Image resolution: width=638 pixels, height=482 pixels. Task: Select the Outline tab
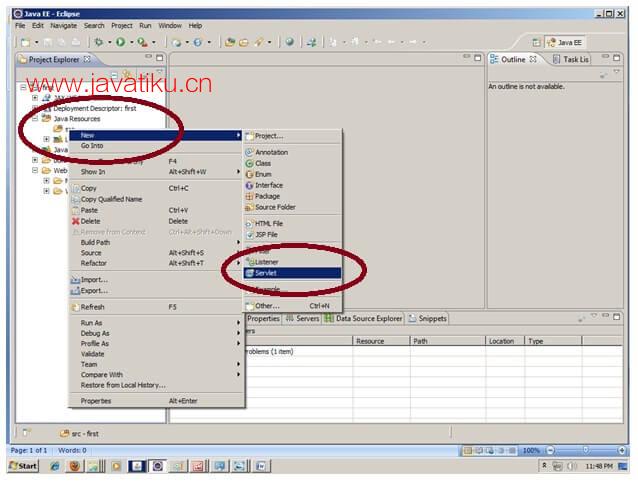point(513,59)
